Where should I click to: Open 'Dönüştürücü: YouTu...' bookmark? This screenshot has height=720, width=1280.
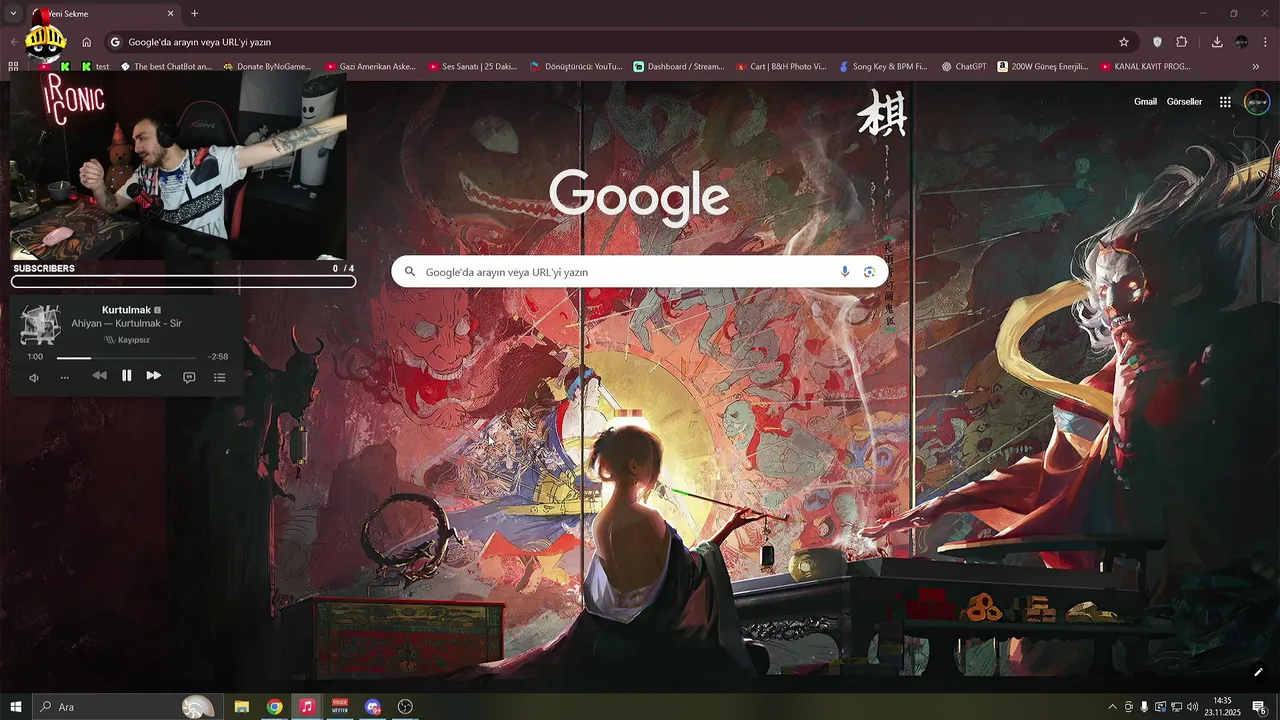pyautogui.click(x=576, y=67)
